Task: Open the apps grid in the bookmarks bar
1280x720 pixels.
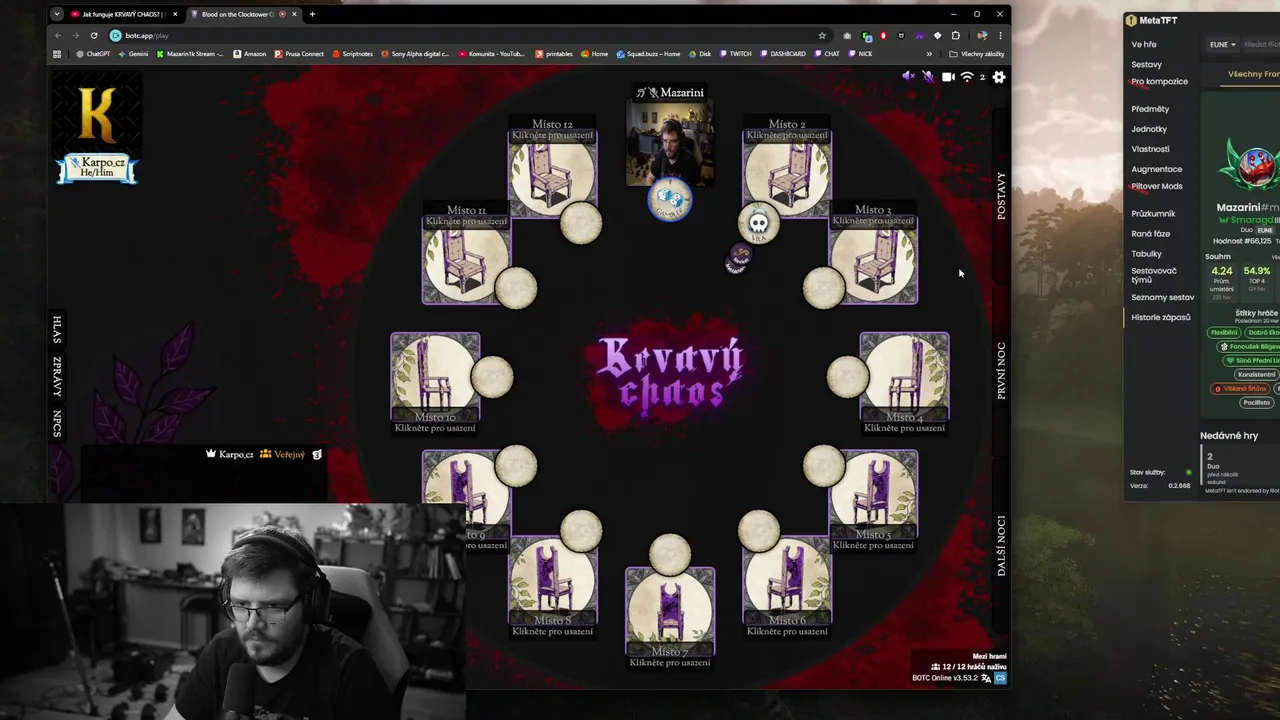Action: tap(57, 54)
